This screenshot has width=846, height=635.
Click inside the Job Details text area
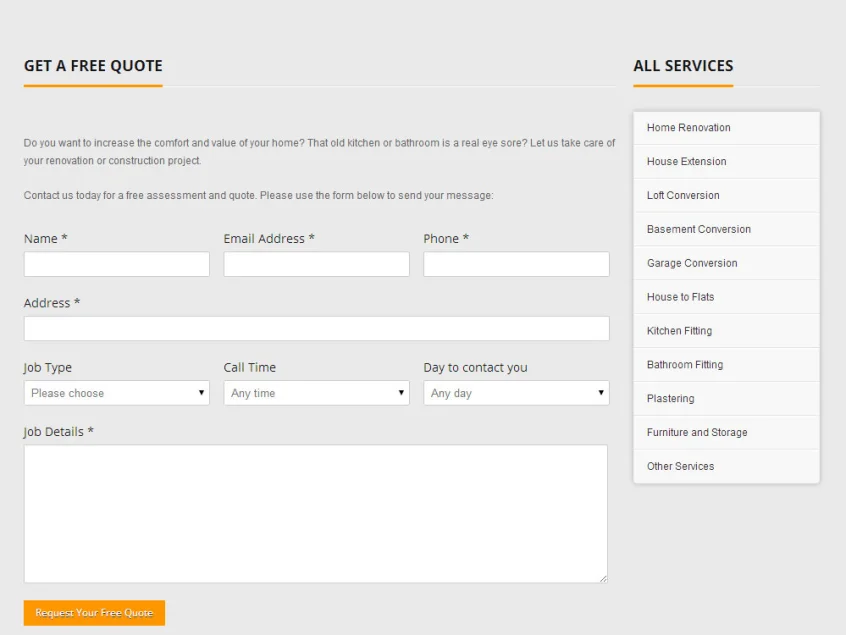point(316,514)
